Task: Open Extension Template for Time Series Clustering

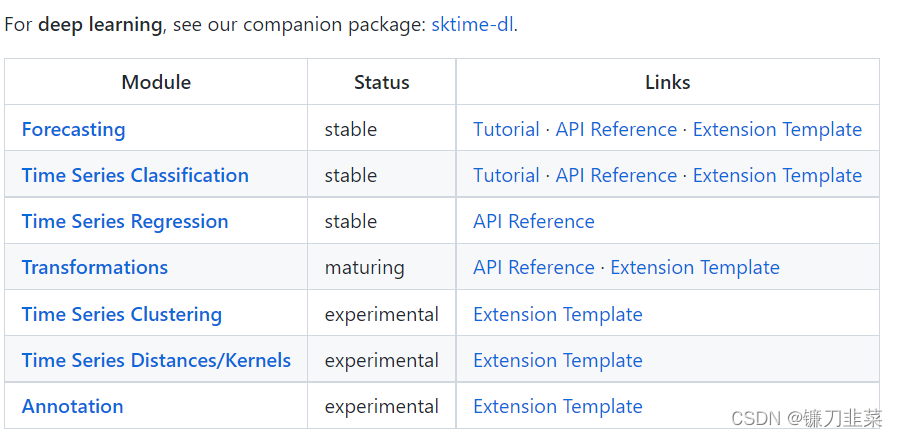Action: pos(558,314)
